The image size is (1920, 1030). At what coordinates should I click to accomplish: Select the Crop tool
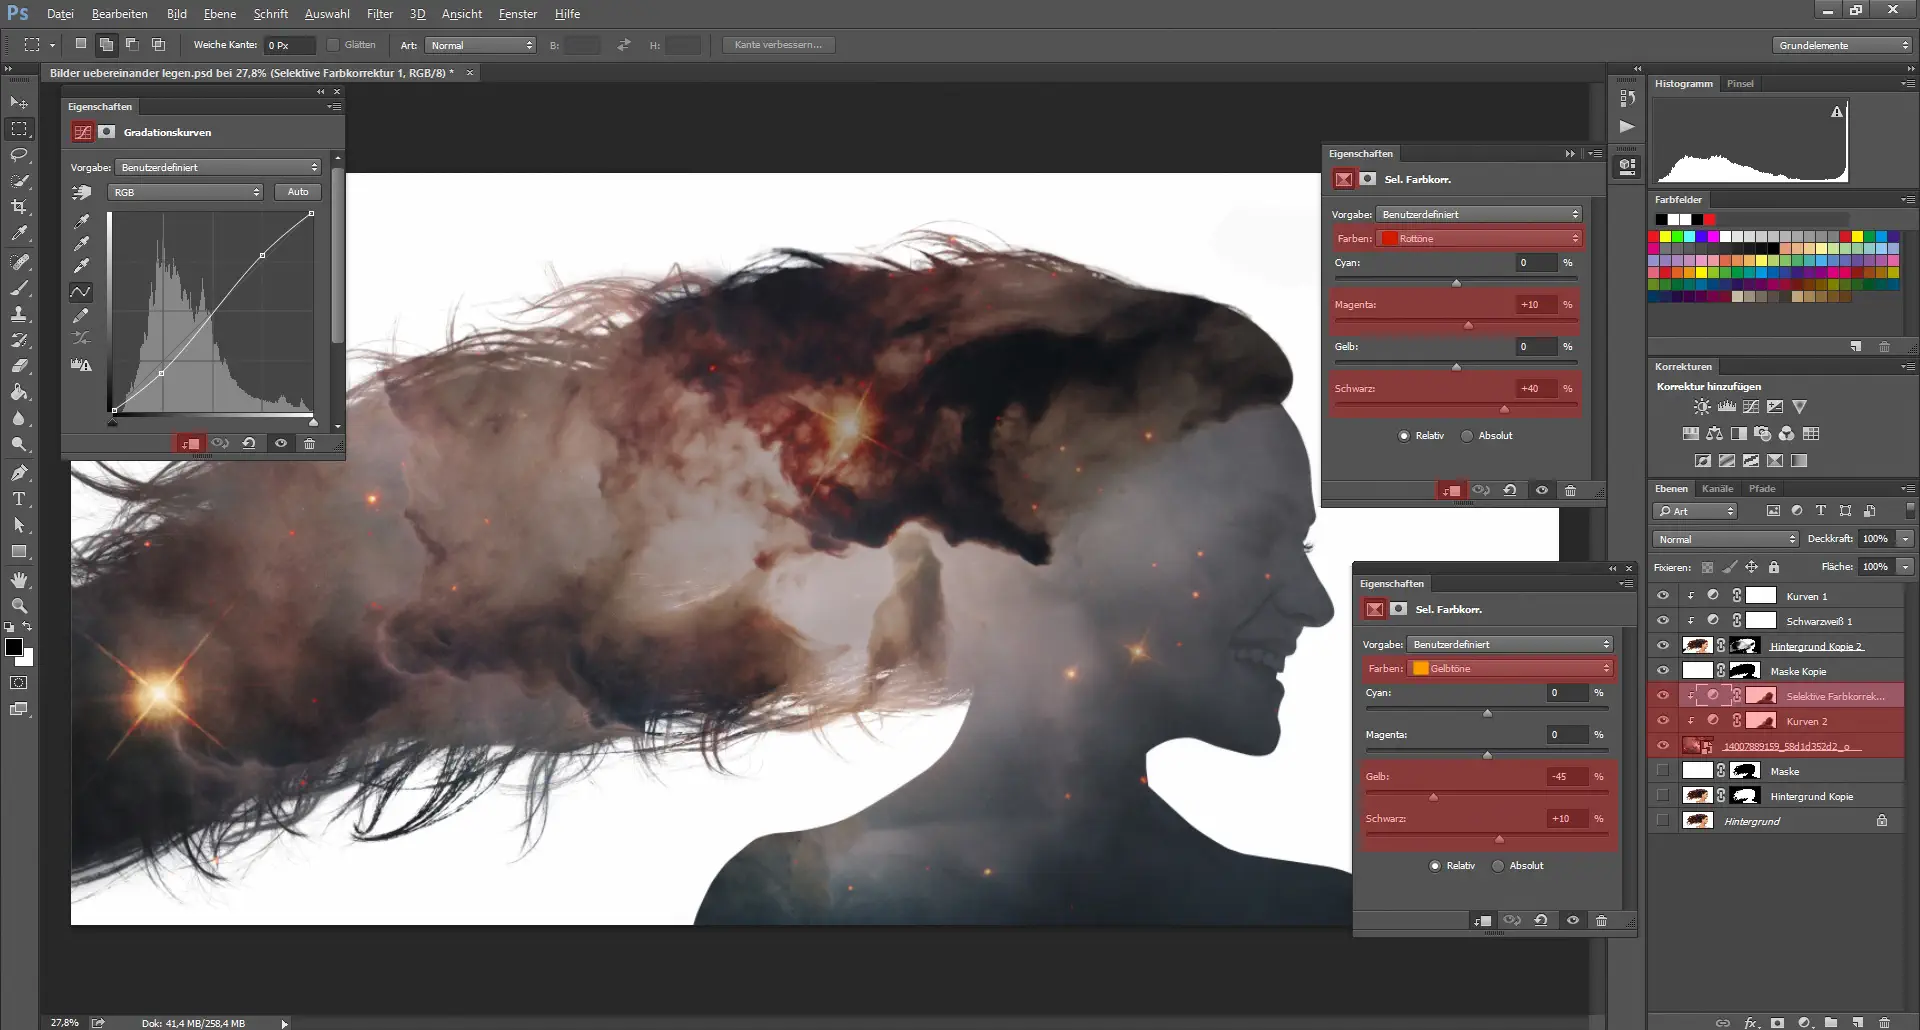[18, 206]
